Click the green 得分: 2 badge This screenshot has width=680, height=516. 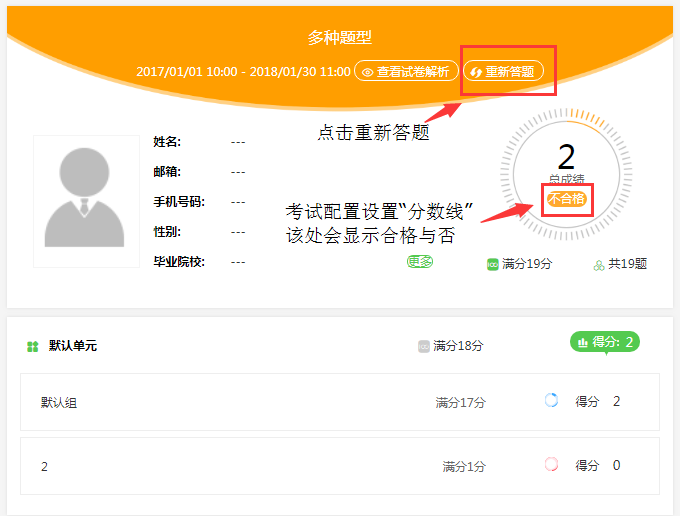(x=605, y=342)
